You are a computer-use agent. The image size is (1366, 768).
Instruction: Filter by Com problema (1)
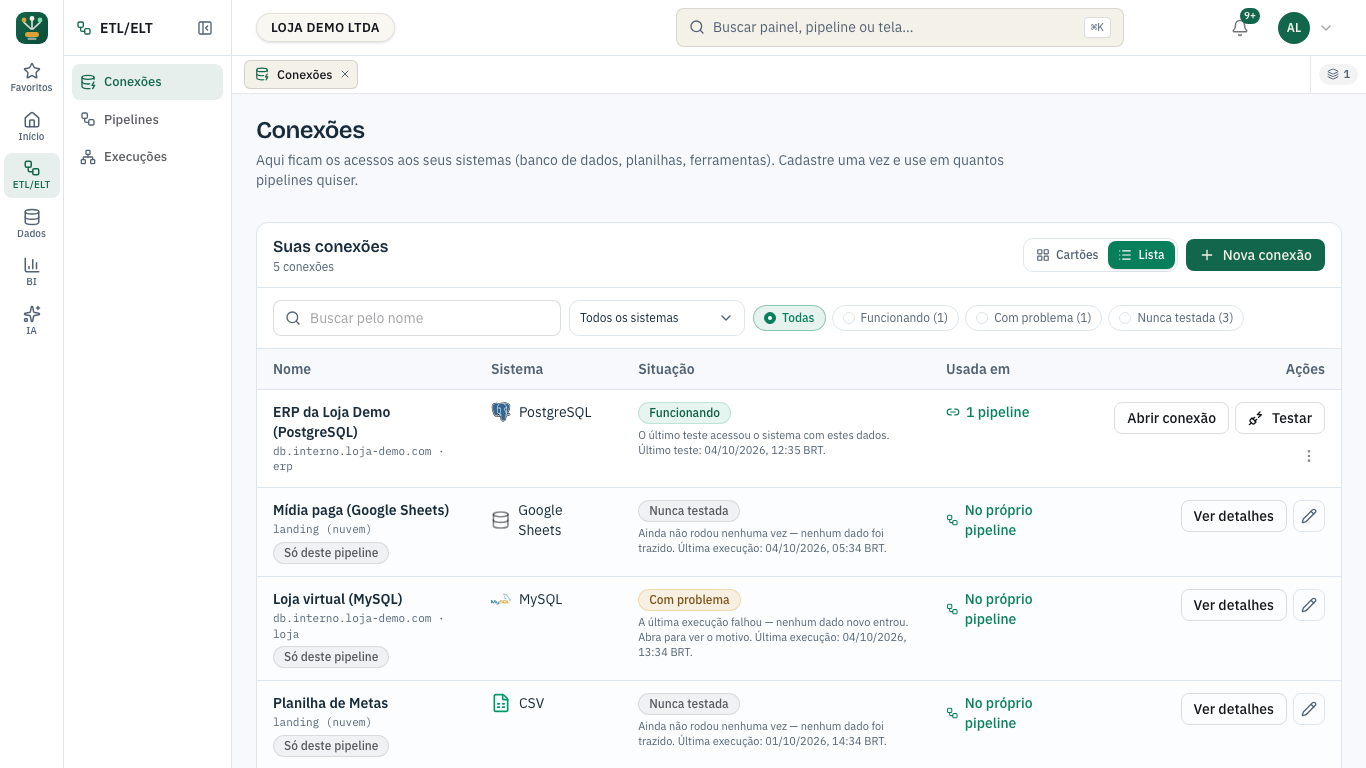point(1034,318)
